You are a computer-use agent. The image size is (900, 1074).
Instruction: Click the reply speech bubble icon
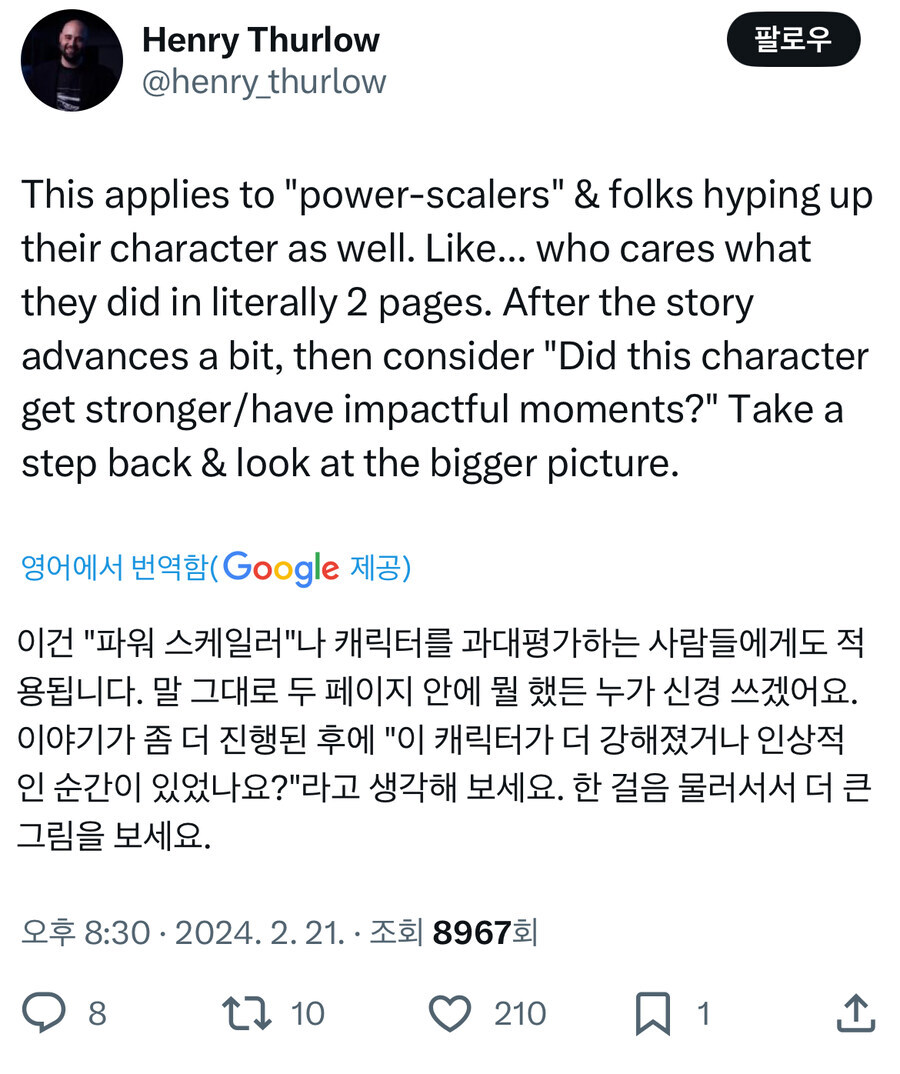(43, 1013)
